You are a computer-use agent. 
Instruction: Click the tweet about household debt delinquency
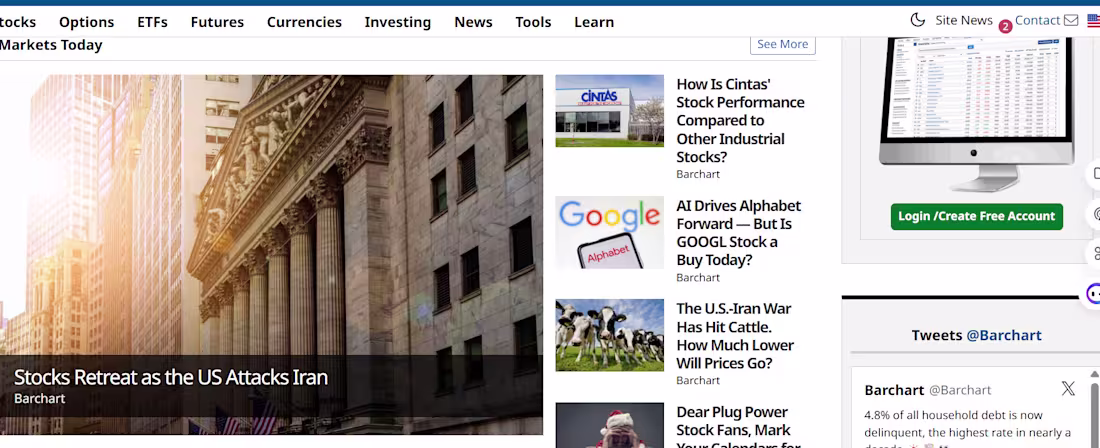[968, 428]
